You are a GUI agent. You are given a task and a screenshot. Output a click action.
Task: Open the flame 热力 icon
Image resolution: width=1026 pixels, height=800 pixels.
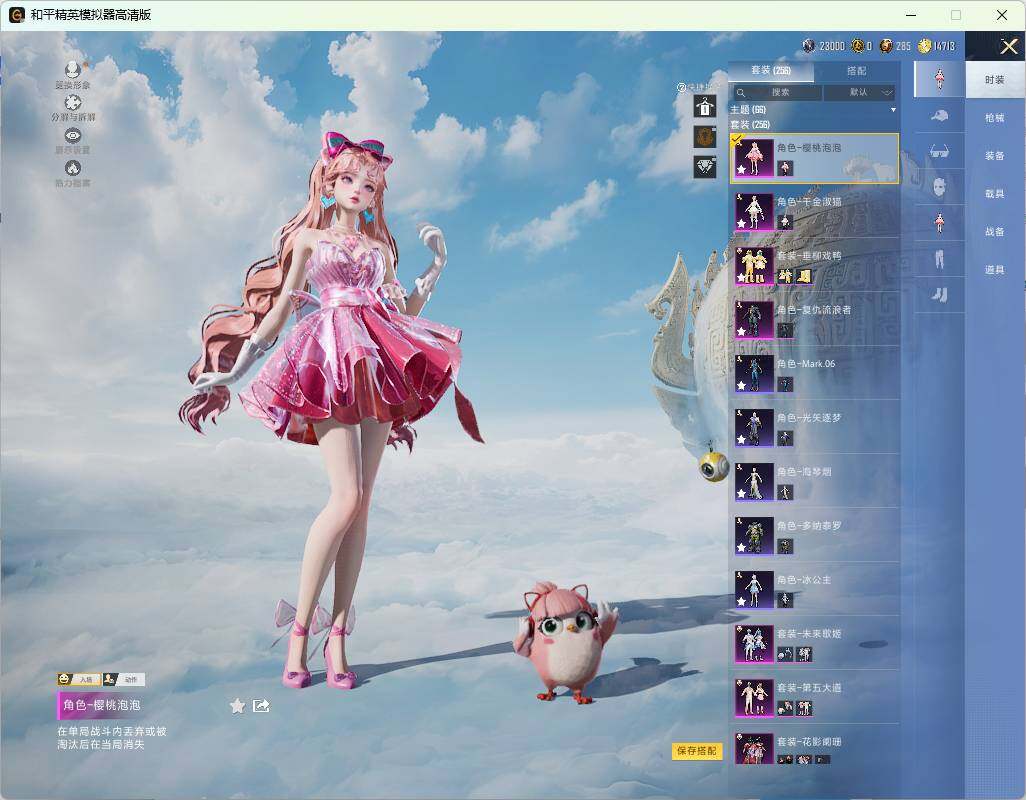click(x=73, y=168)
